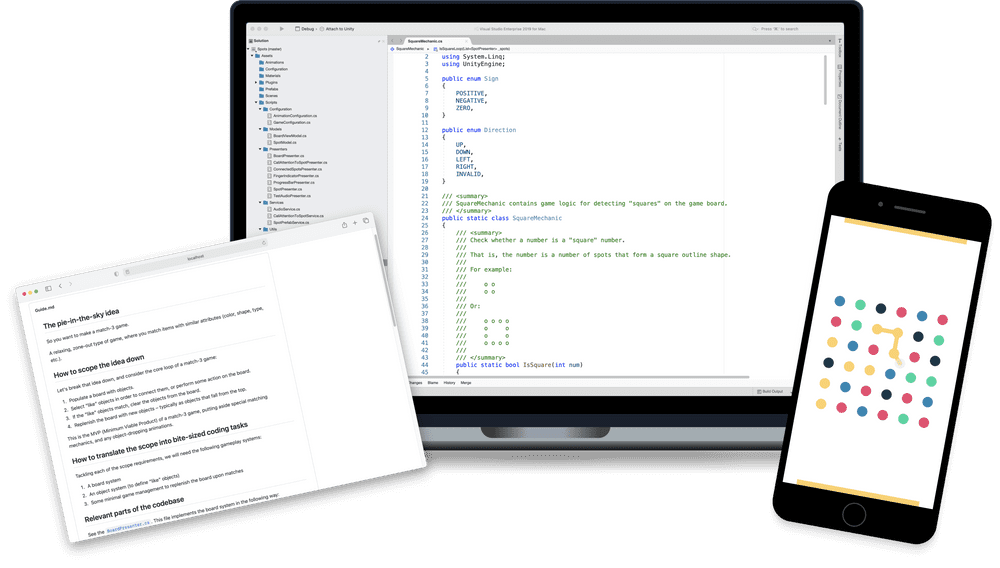Click the Safari tab overview icon
This screenshot has width=1000, height=568.
(366, 221)
